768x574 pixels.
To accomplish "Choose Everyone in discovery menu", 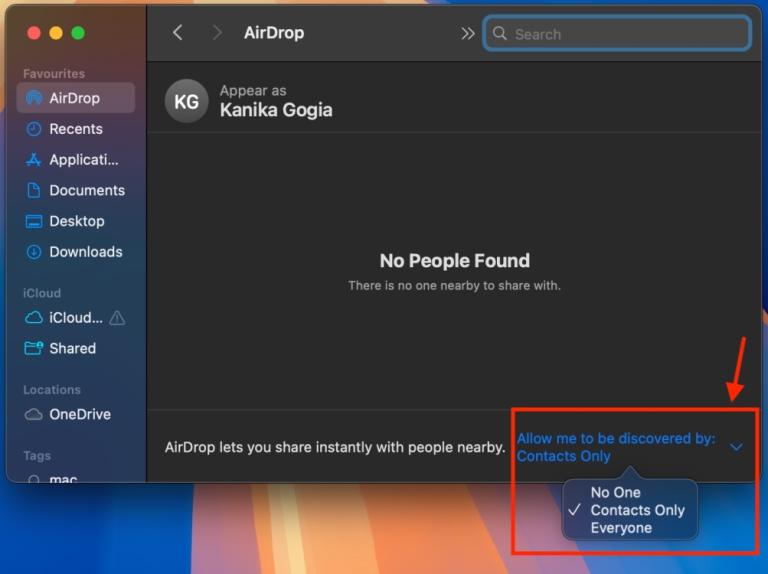I will 621,528.
